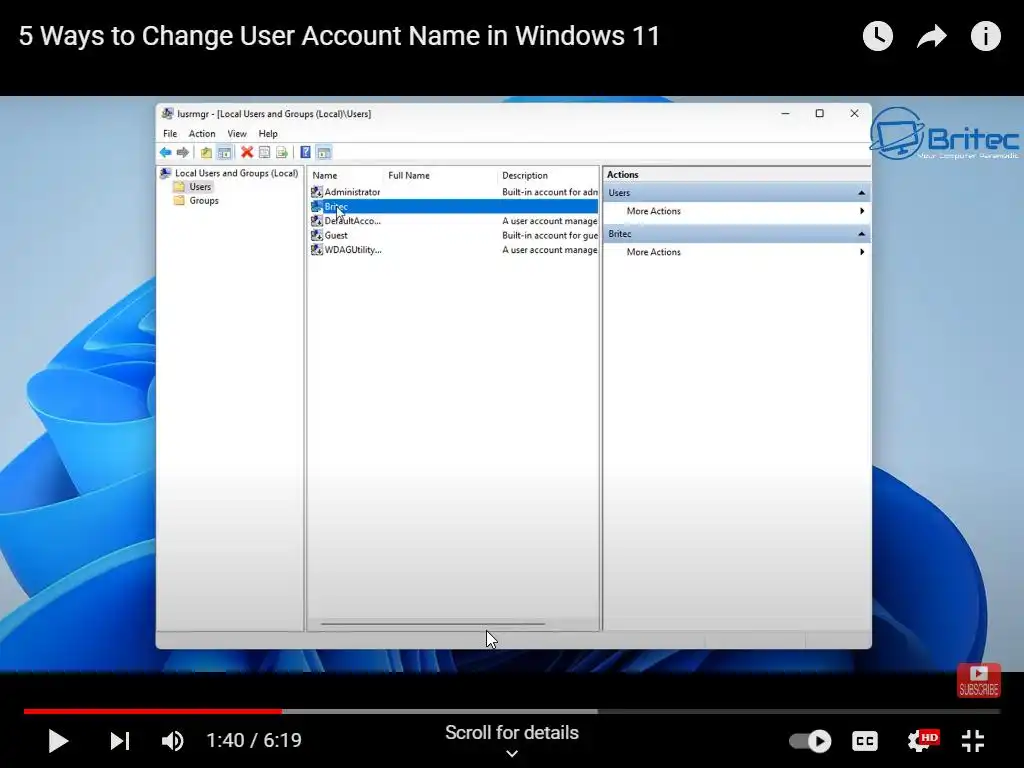Mute the video volume speaker icon
Image resolution: width=1024 pixels, height=768 pixels.
tap(172, 741)
